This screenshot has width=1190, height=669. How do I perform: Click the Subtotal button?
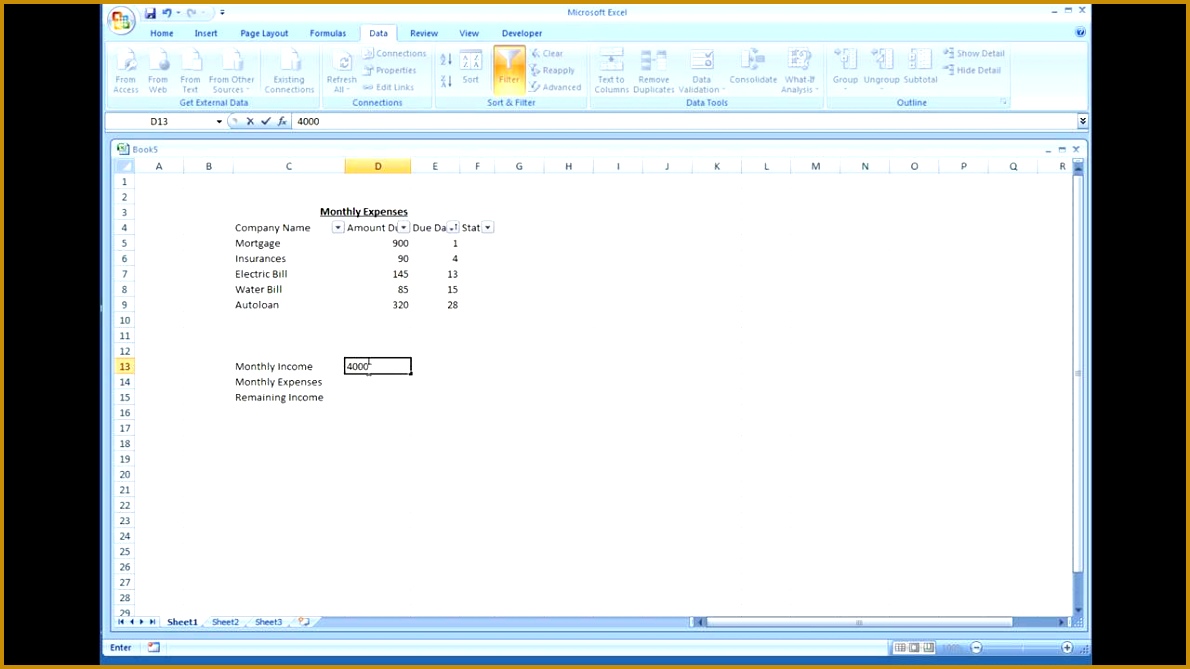(920, 67)
